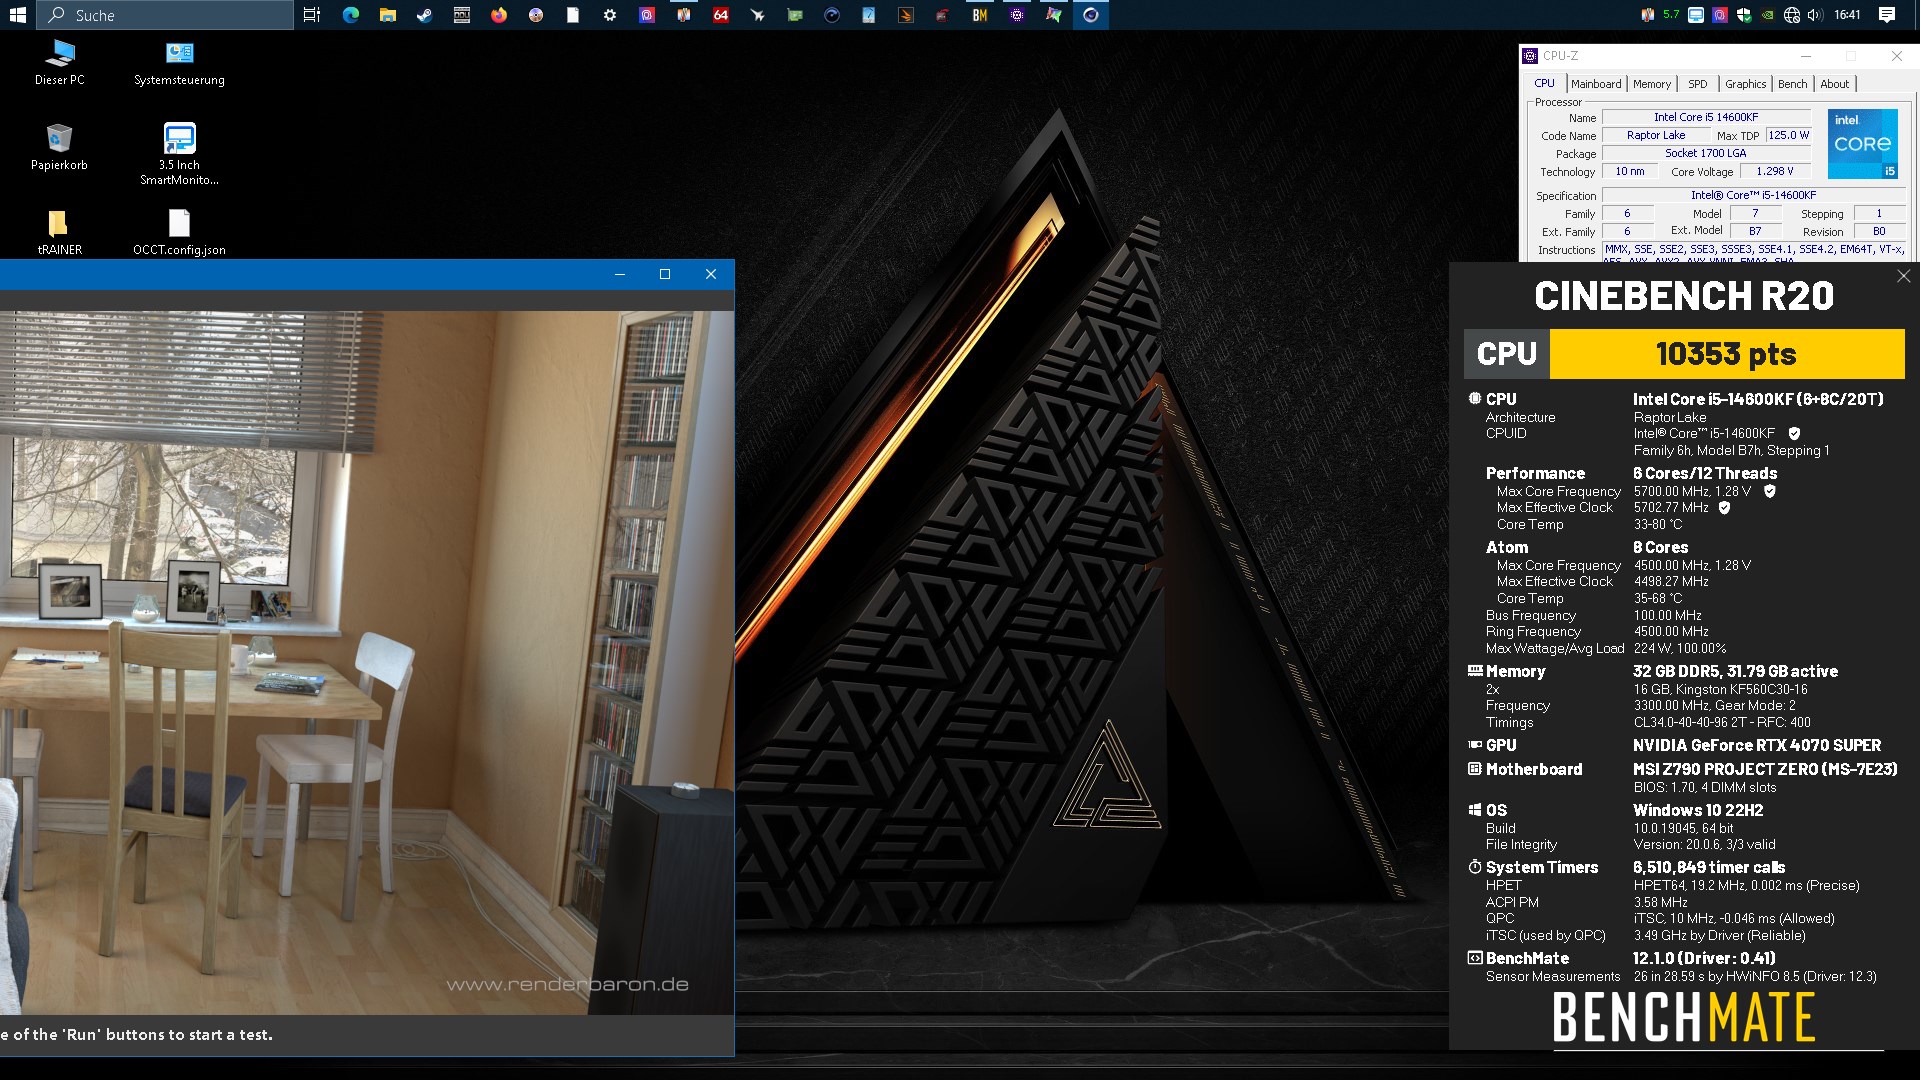Switch to CPU-Z purple chip taskbar icon

(1017, 15)
